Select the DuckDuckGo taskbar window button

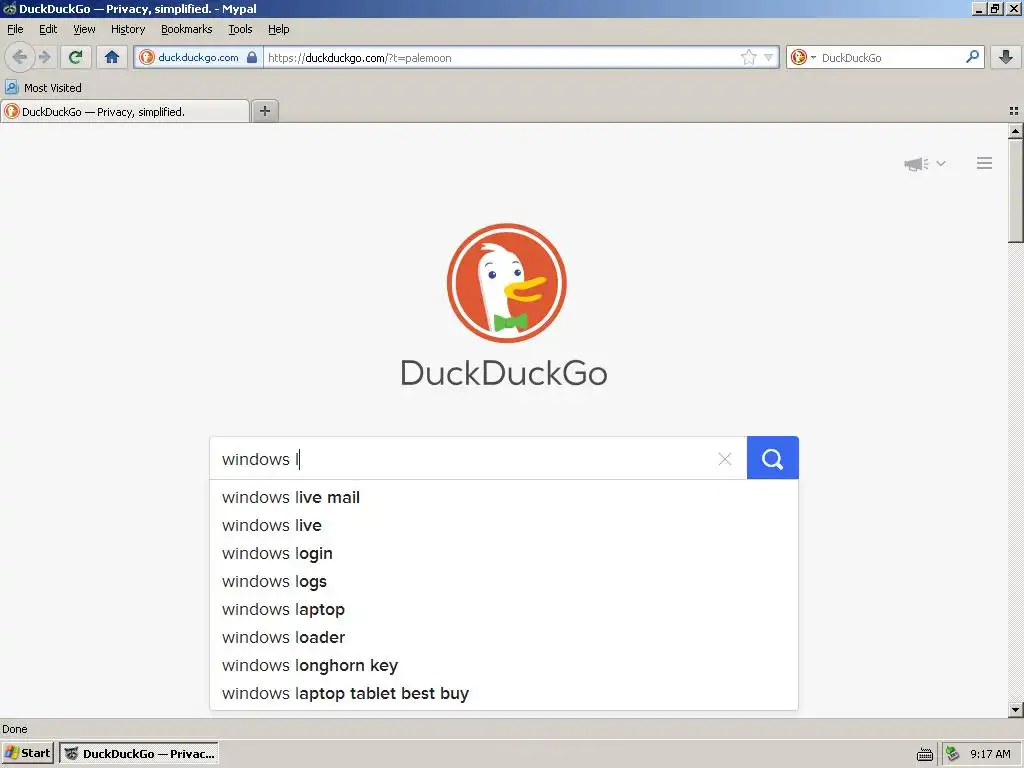coord(139,754)
